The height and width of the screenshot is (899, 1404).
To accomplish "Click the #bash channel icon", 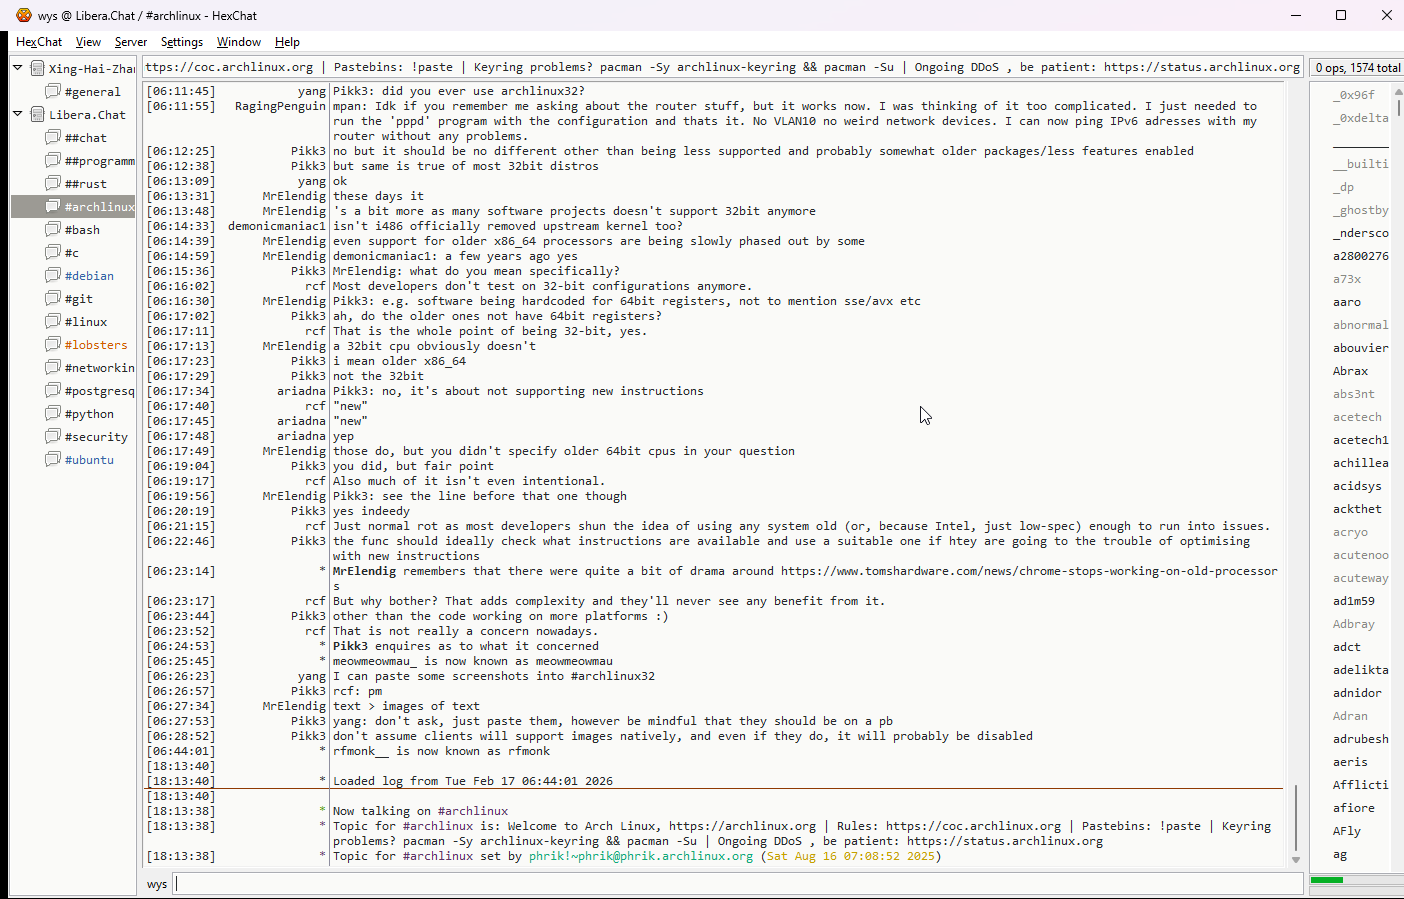I will coord(53,229).
